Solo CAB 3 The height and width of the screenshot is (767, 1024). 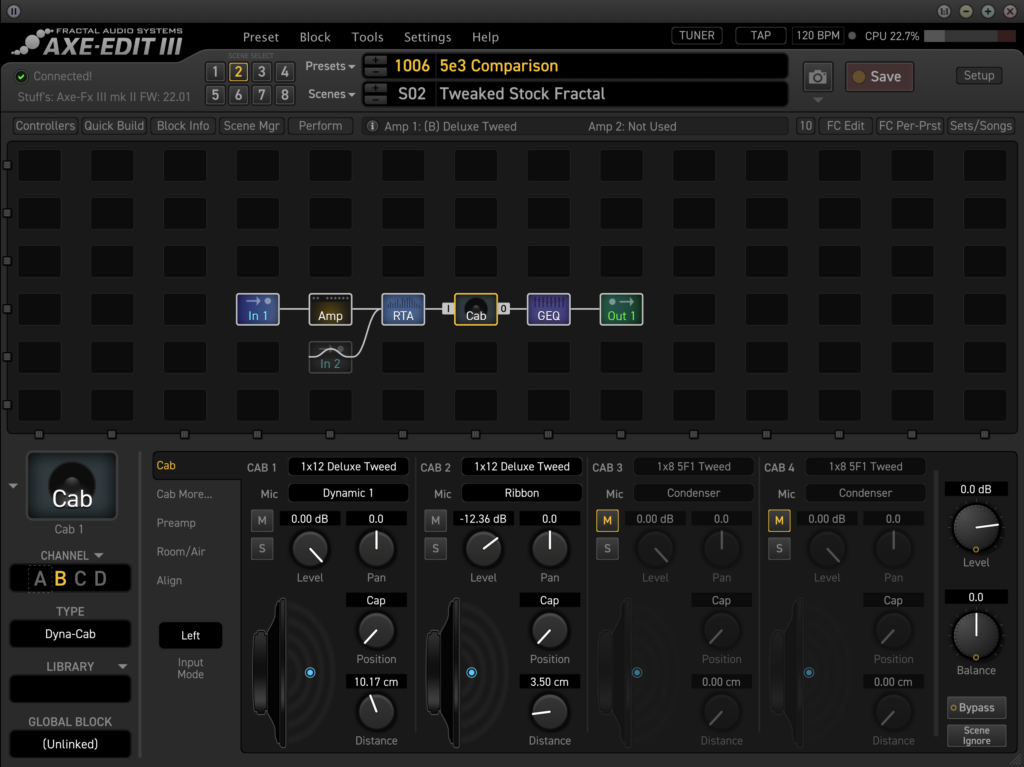(607, 548)
